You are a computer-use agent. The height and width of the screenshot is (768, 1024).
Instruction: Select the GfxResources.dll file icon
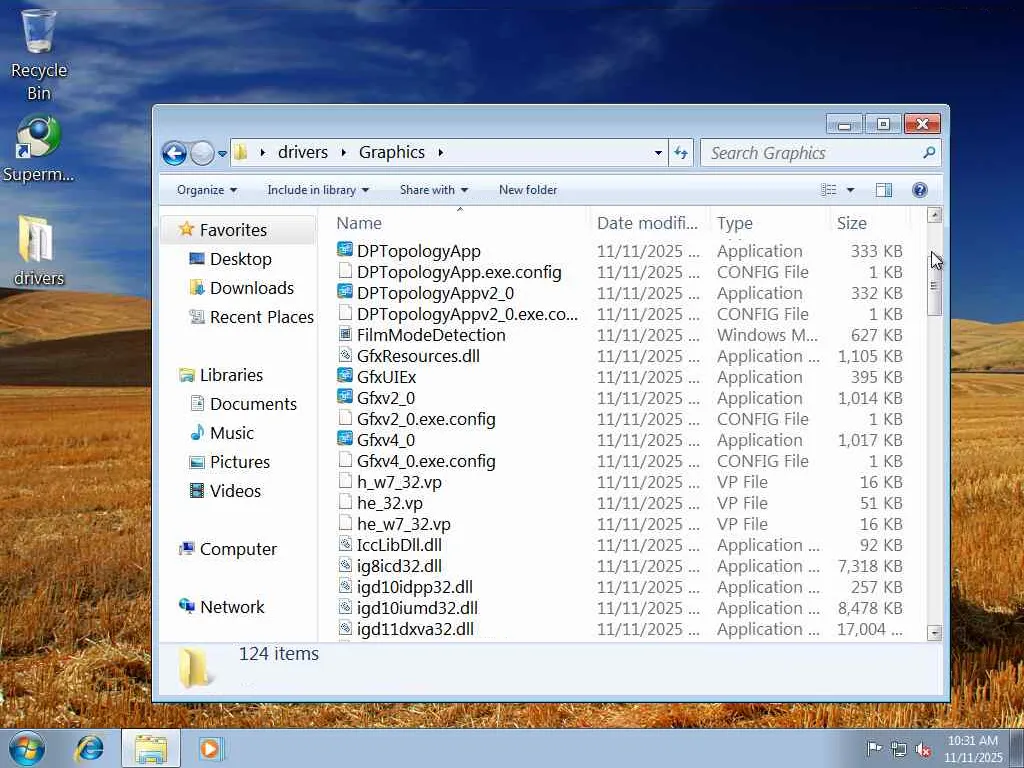point(345,355)
